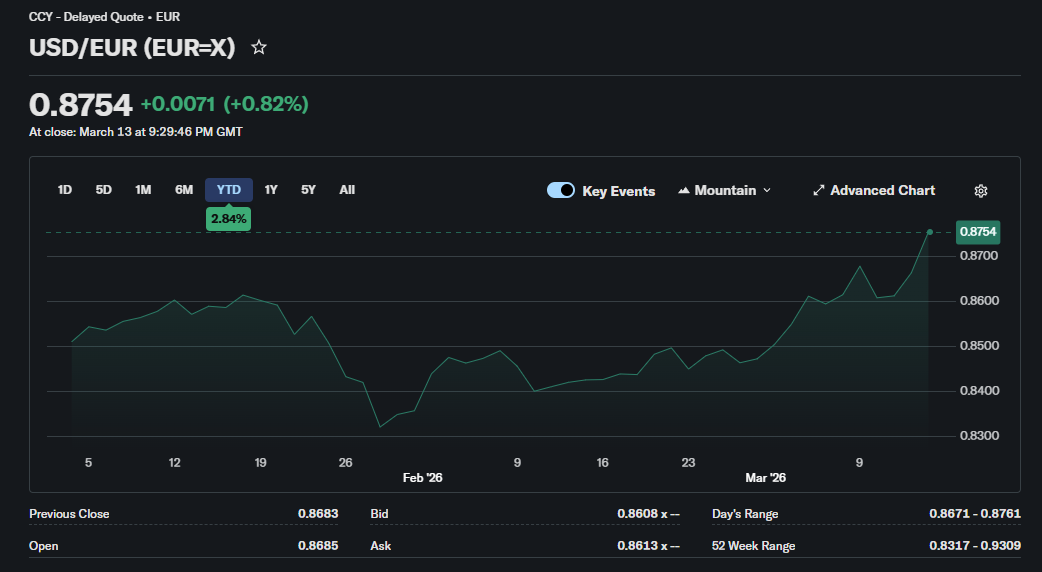Expand the Mountain chart type dropdown chevron
This screenshot has width=1042, height=572.
[x=767, y=191]
